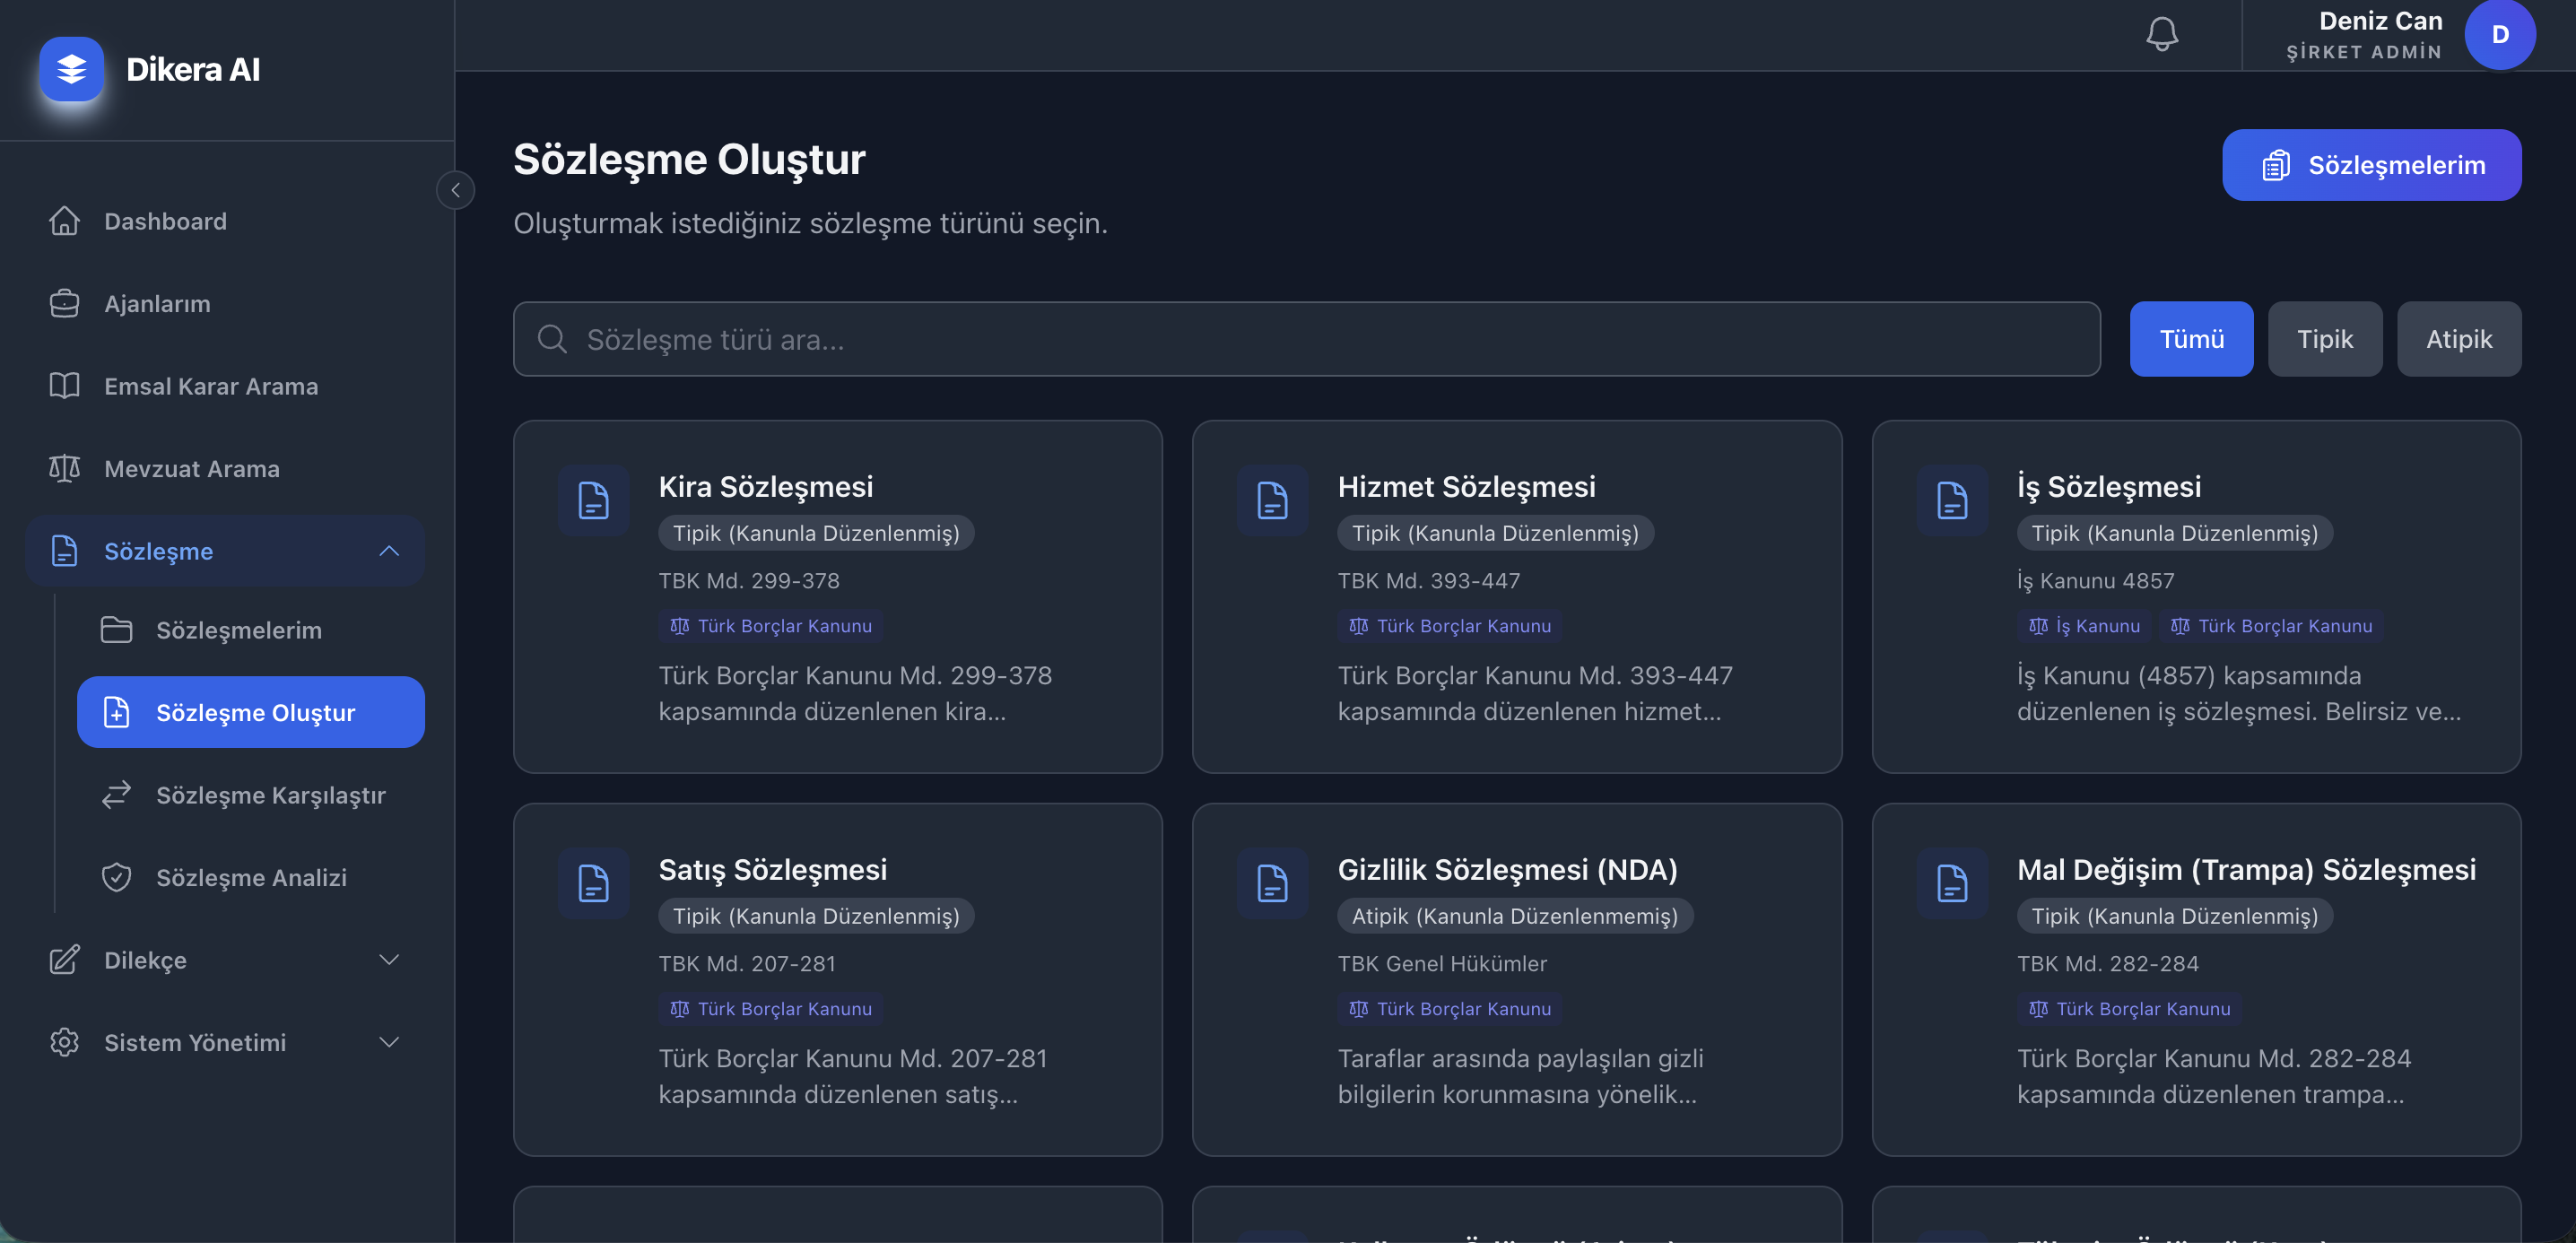Expand the Sistem Yönetimi menu
The width and height of the screenshot is (2576, 1243).
click(389, 1043)
